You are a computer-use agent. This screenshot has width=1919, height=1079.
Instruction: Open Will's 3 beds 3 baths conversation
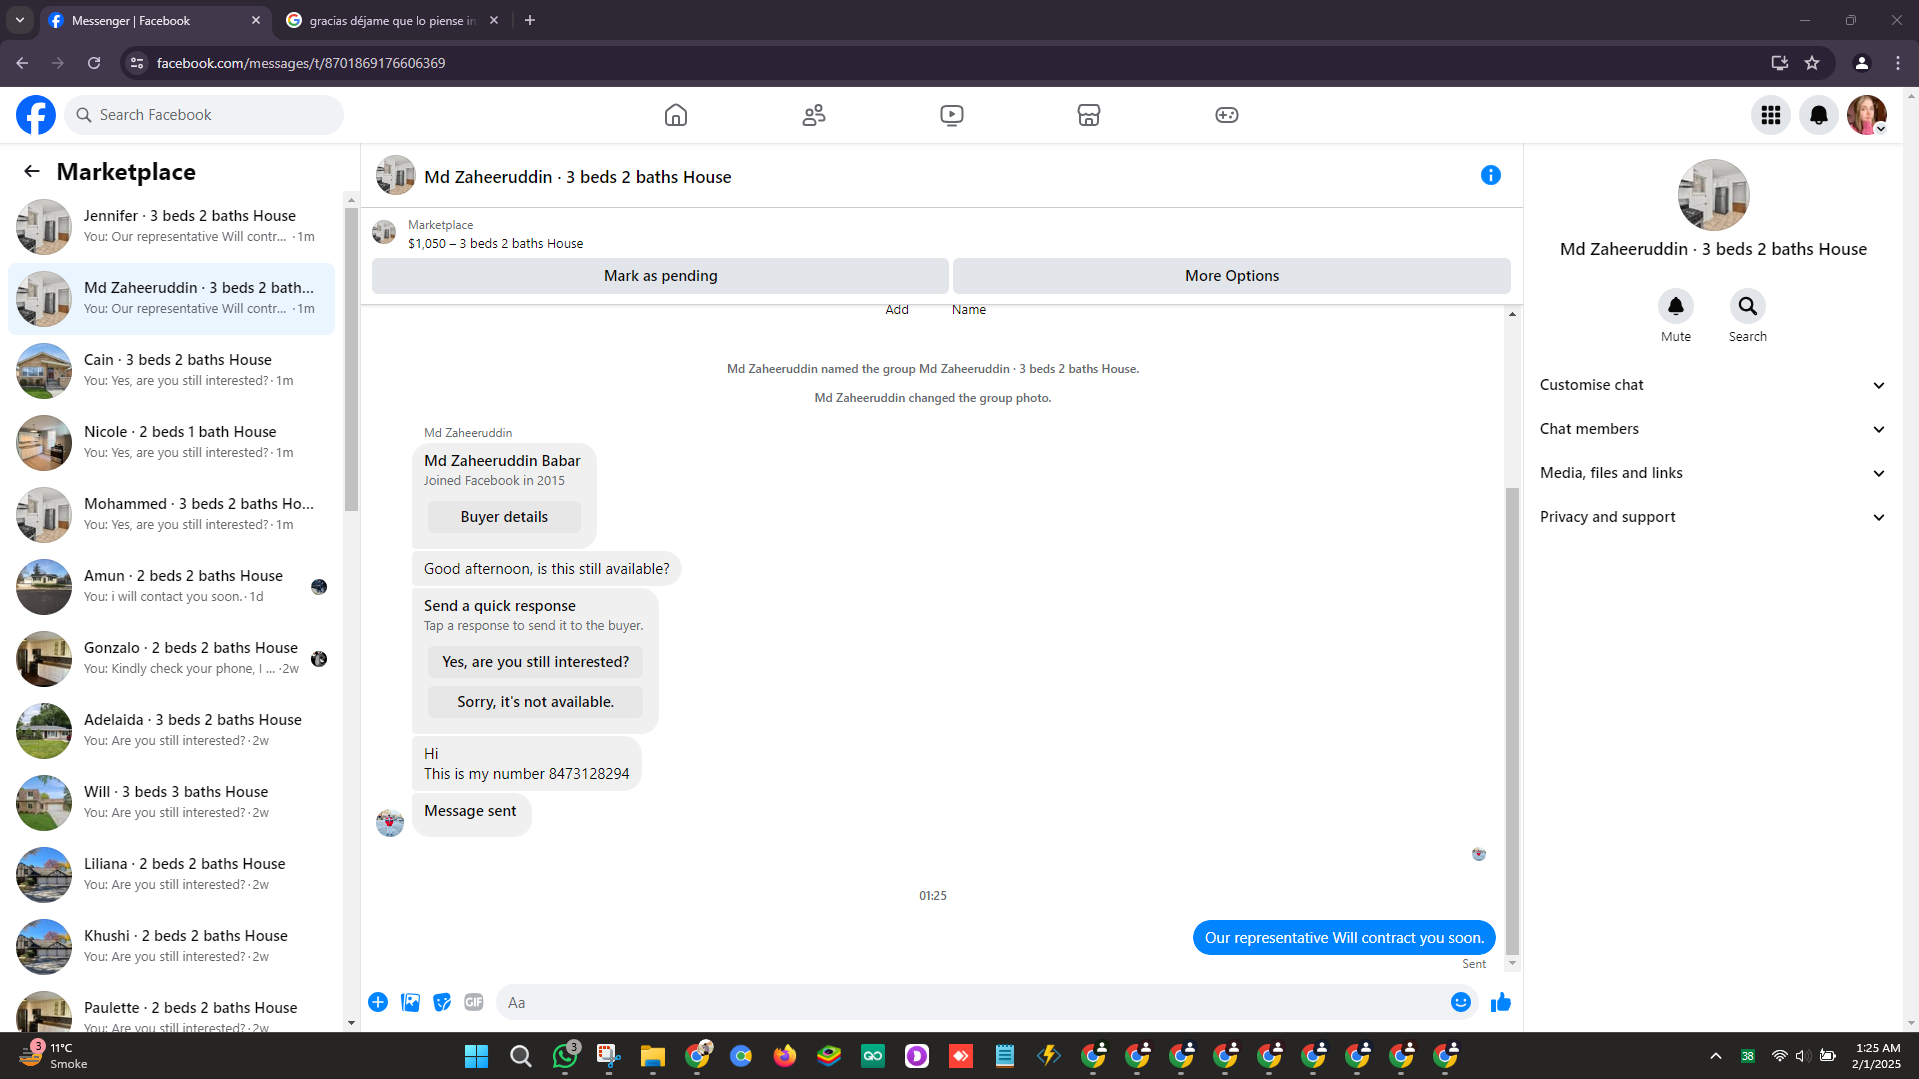[x=171, y=802]
